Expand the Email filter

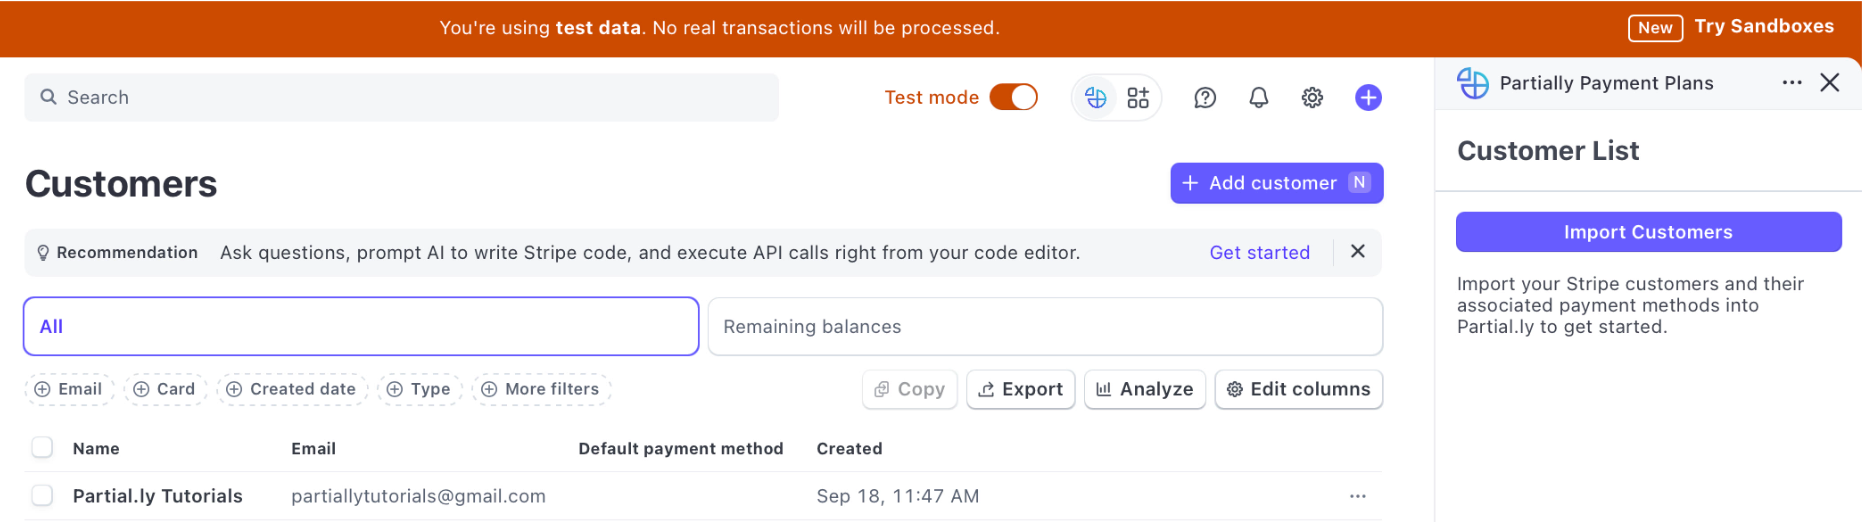[69, 389]
